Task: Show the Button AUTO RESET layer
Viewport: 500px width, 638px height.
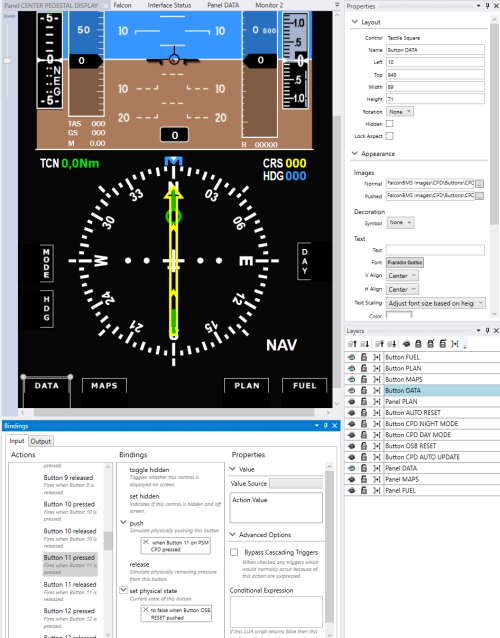Action: [x=352, y=413]
